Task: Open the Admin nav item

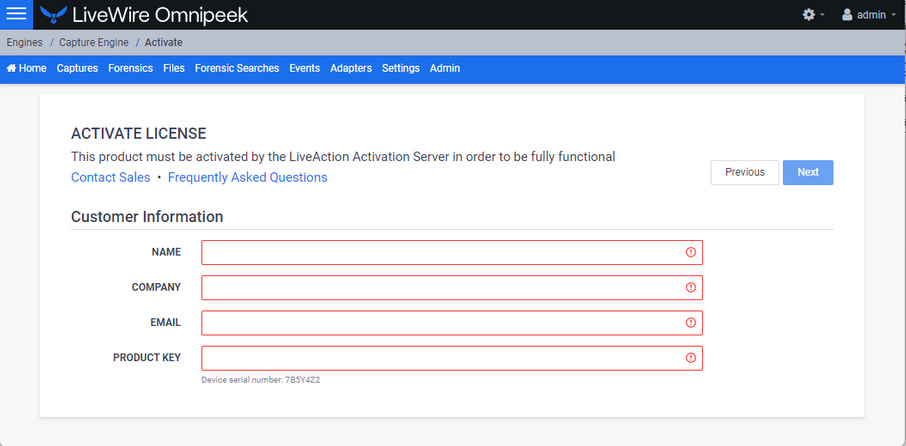Action: 445,68
